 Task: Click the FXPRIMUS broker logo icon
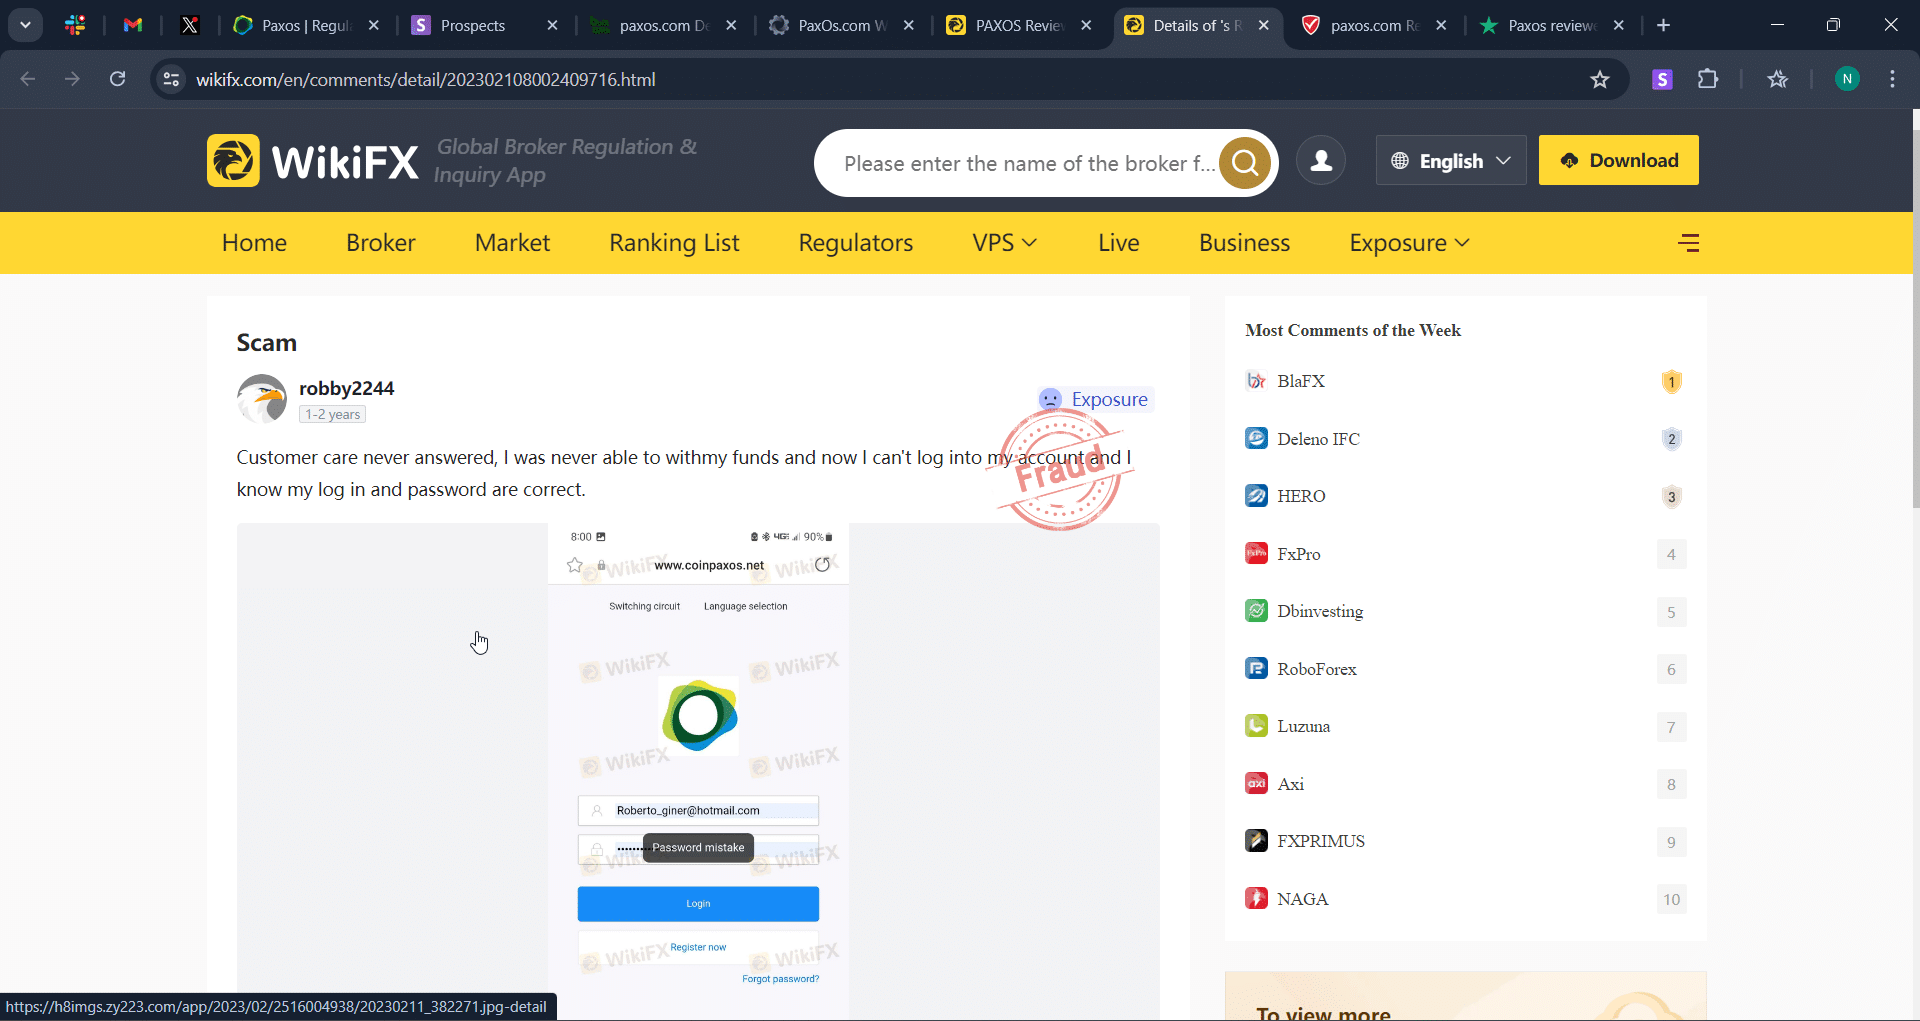1256,841
